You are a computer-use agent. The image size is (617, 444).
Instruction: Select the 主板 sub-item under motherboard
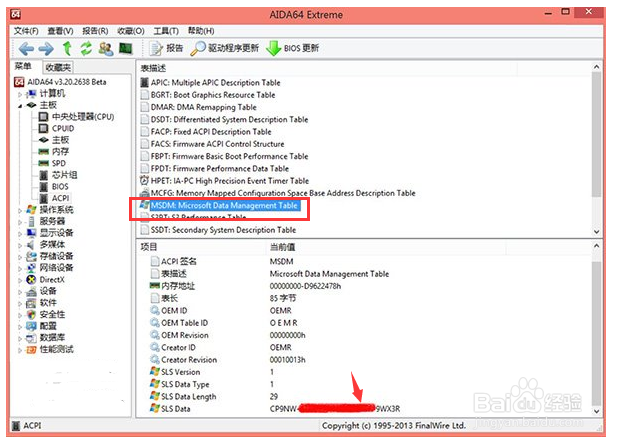(x=54, y=140)
